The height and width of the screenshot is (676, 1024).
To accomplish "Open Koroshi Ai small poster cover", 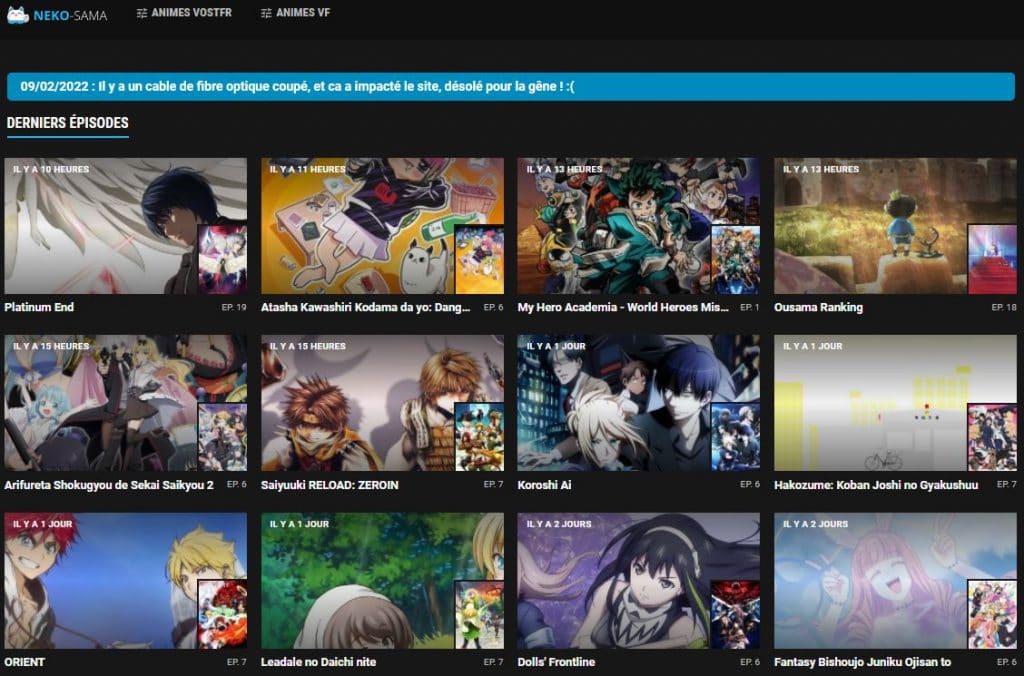I will tap(735, 437).
